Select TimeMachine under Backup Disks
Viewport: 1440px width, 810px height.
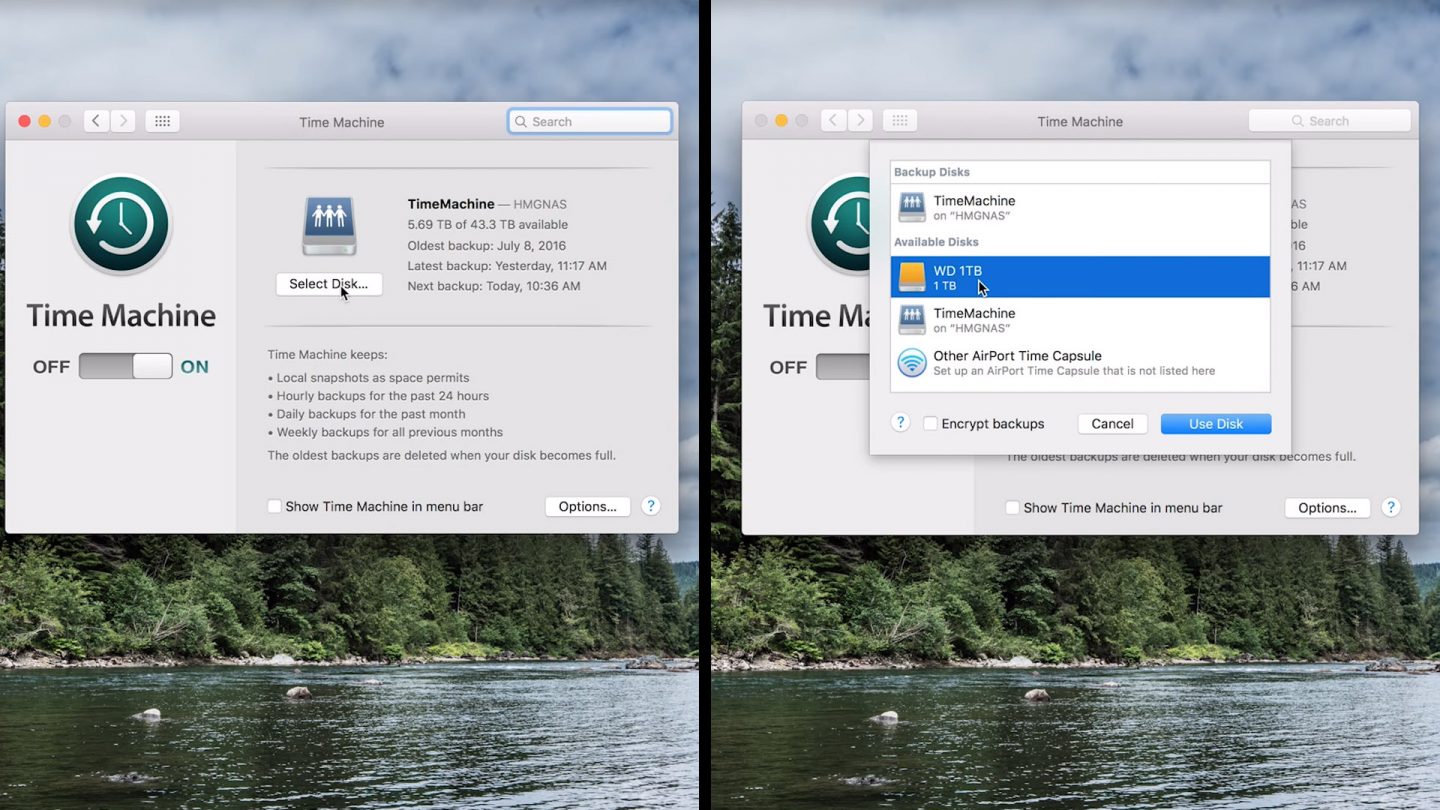(1080, 207)
